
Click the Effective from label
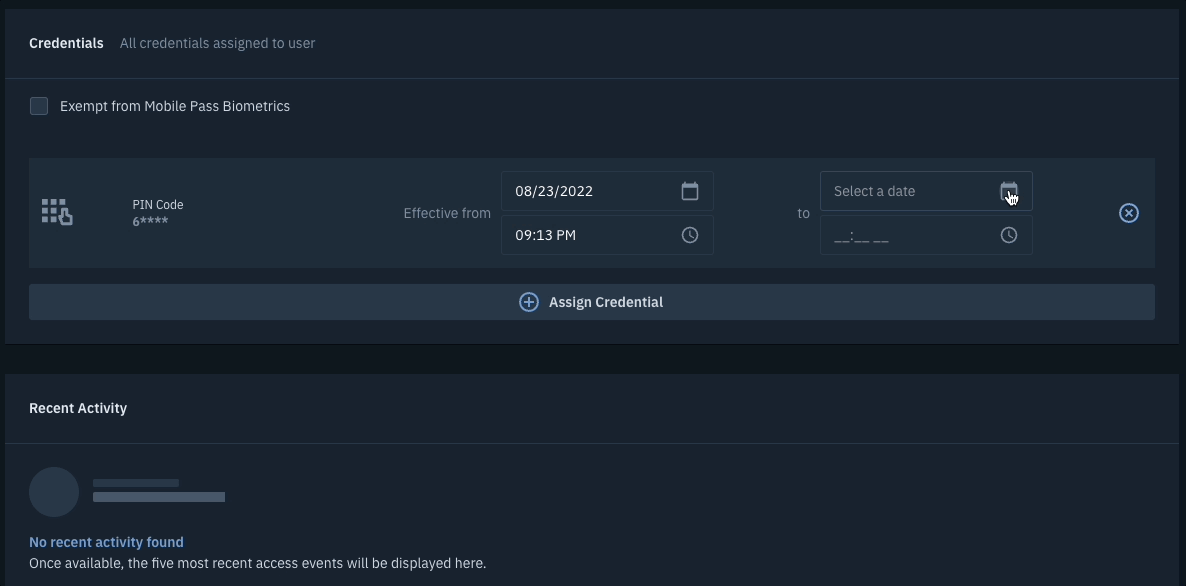coord(447,212)
